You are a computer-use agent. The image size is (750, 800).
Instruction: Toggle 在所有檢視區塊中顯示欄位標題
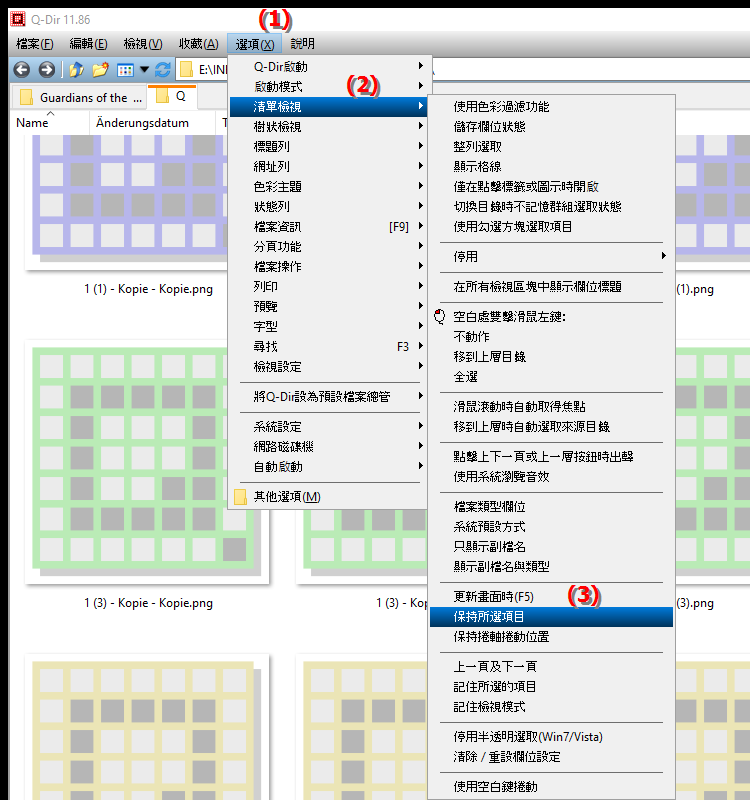click(x=551, y=287)
